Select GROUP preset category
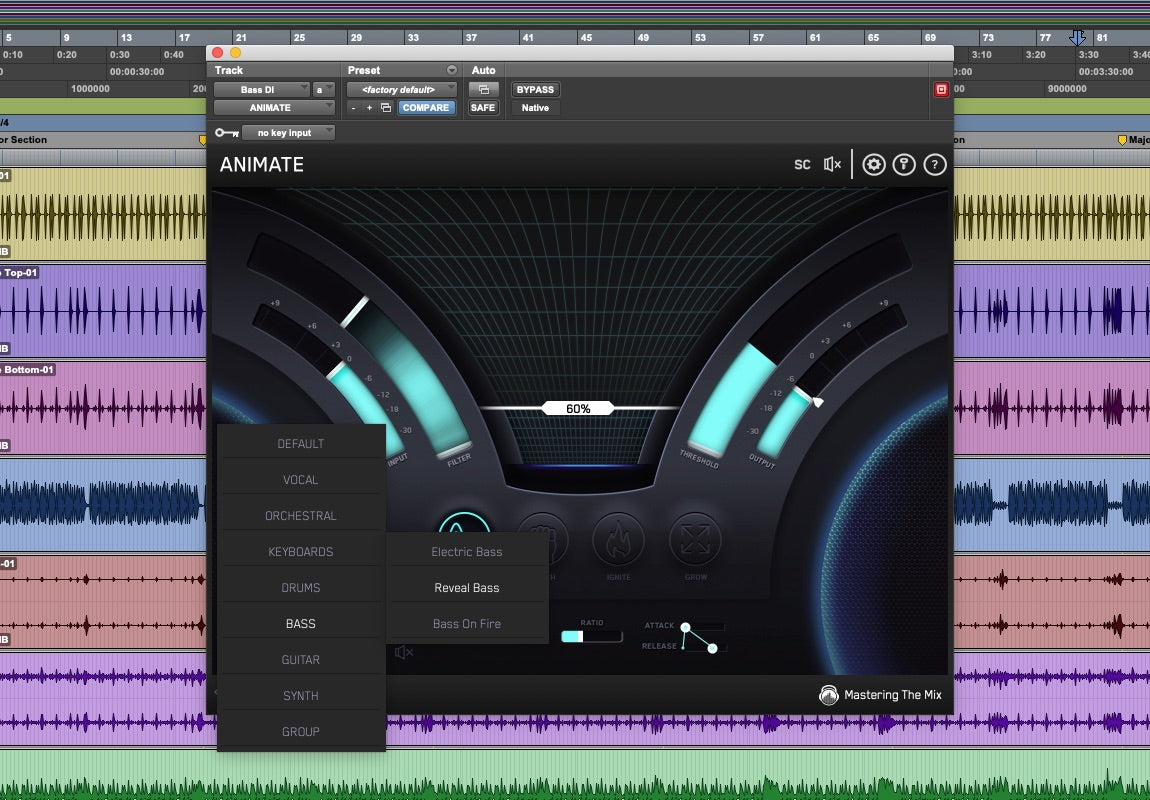The width and height of the screenshot is (1150, 800). click(301, 731)
